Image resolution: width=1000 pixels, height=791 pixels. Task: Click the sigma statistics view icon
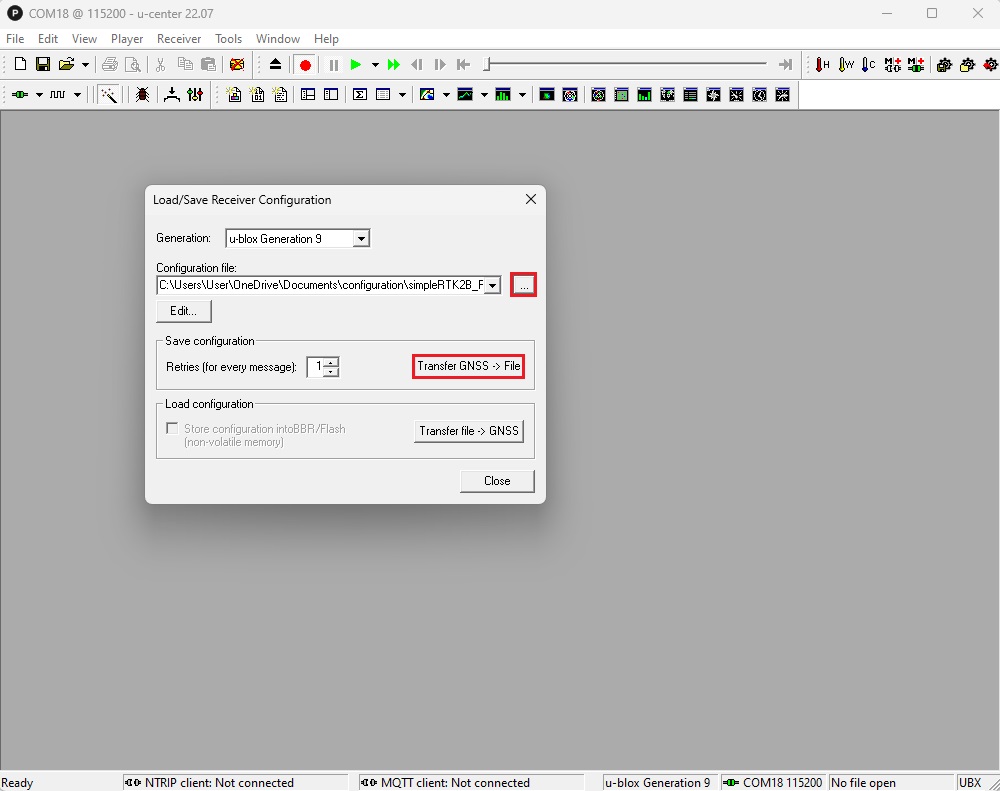click(359, 95)
